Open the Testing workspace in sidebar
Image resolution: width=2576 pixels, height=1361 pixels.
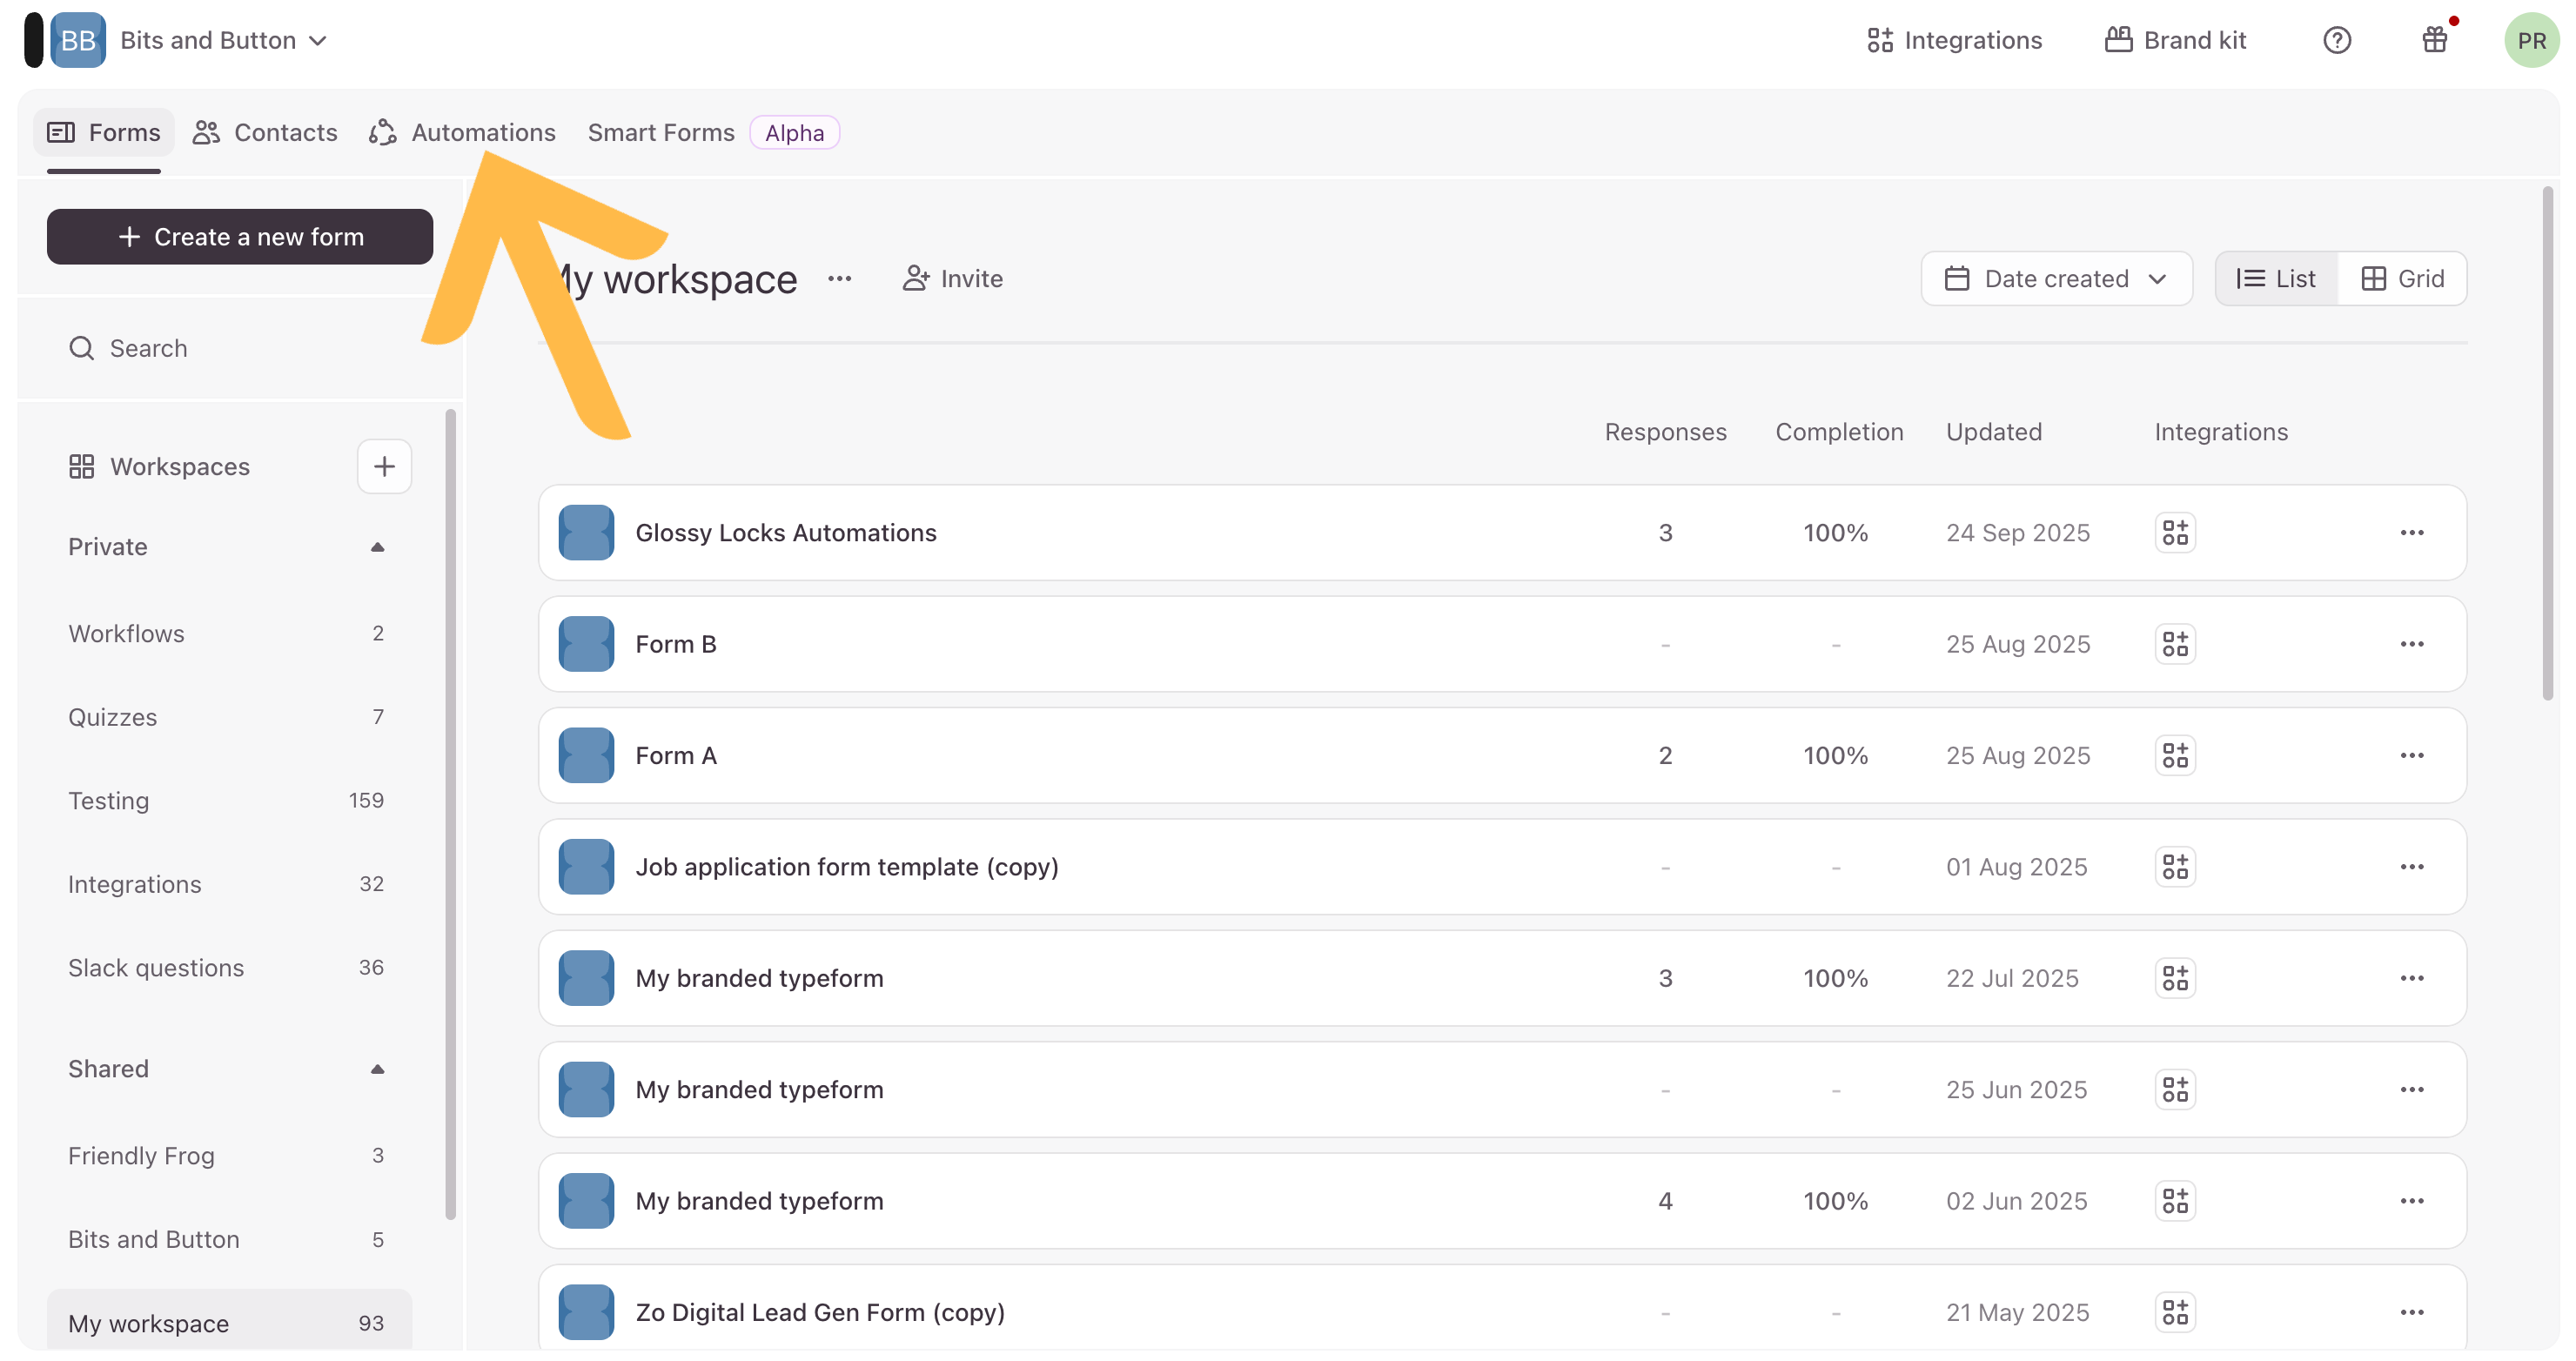coord(108,801)
